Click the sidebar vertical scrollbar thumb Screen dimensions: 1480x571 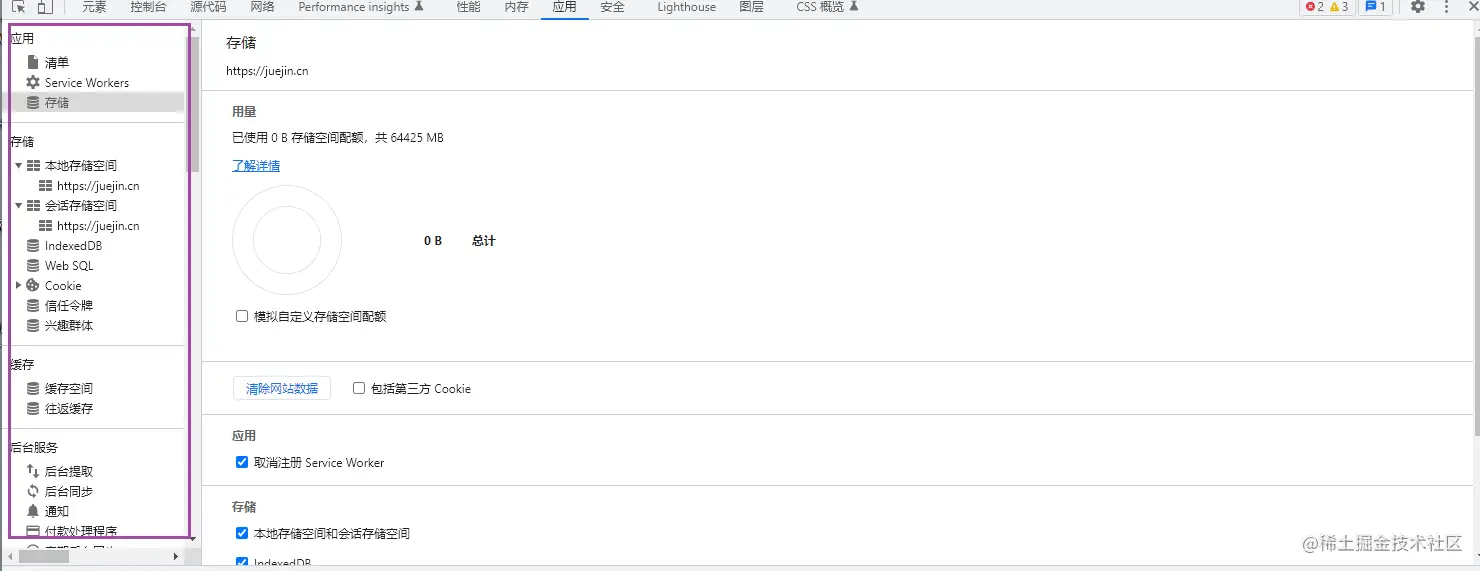(x=194, y=106)
